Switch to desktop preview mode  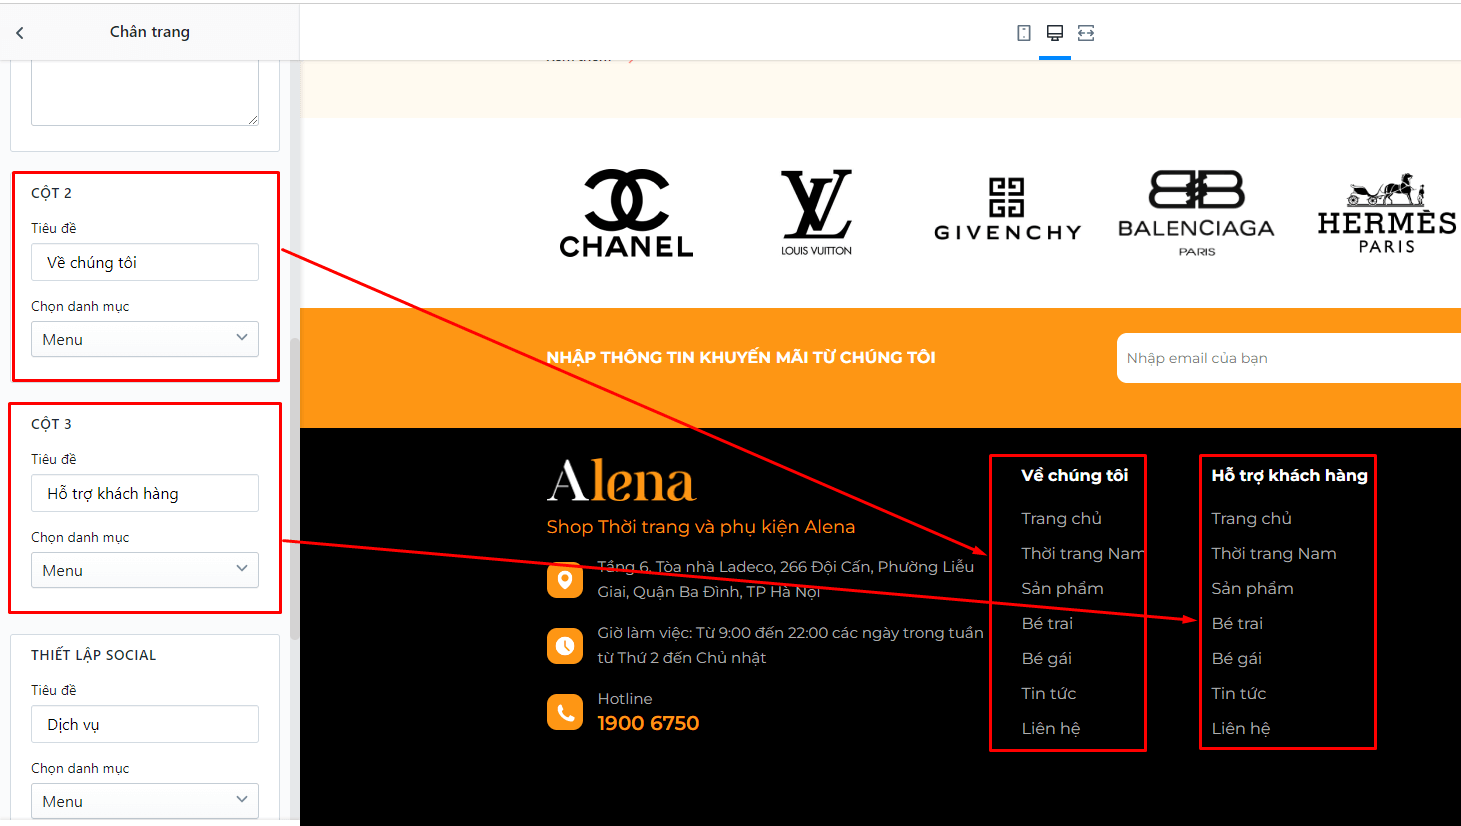click(x=1055, y=33)
